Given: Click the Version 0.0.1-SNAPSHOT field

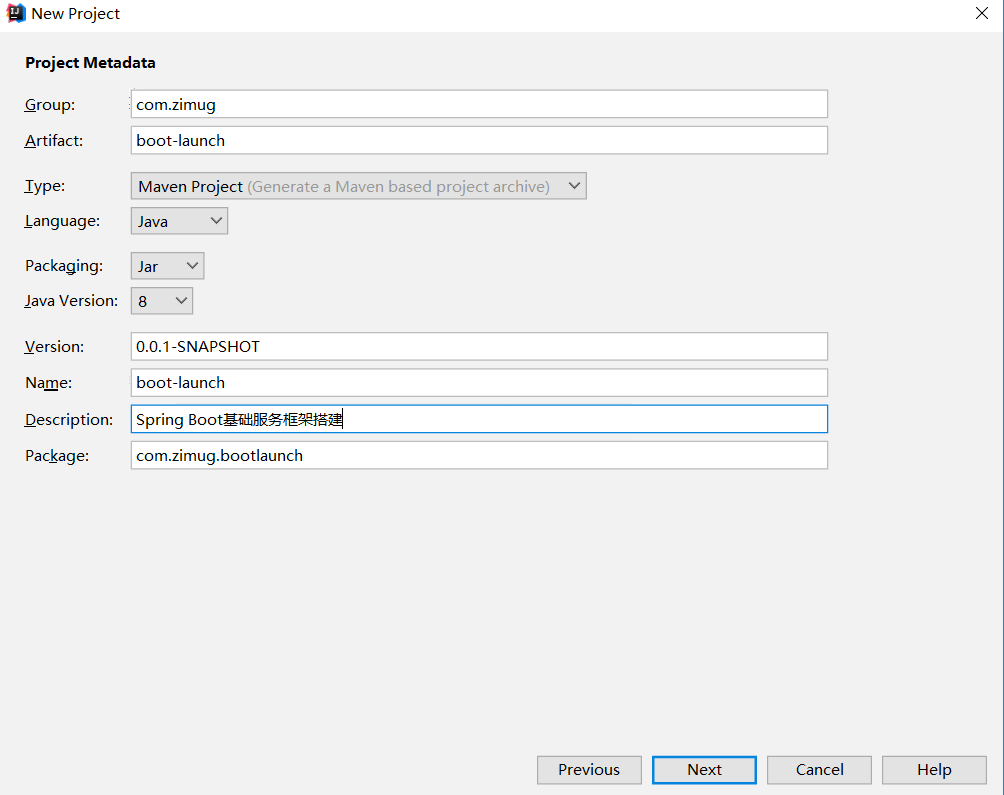Looking at the screenshot, I should pos(479,346).
